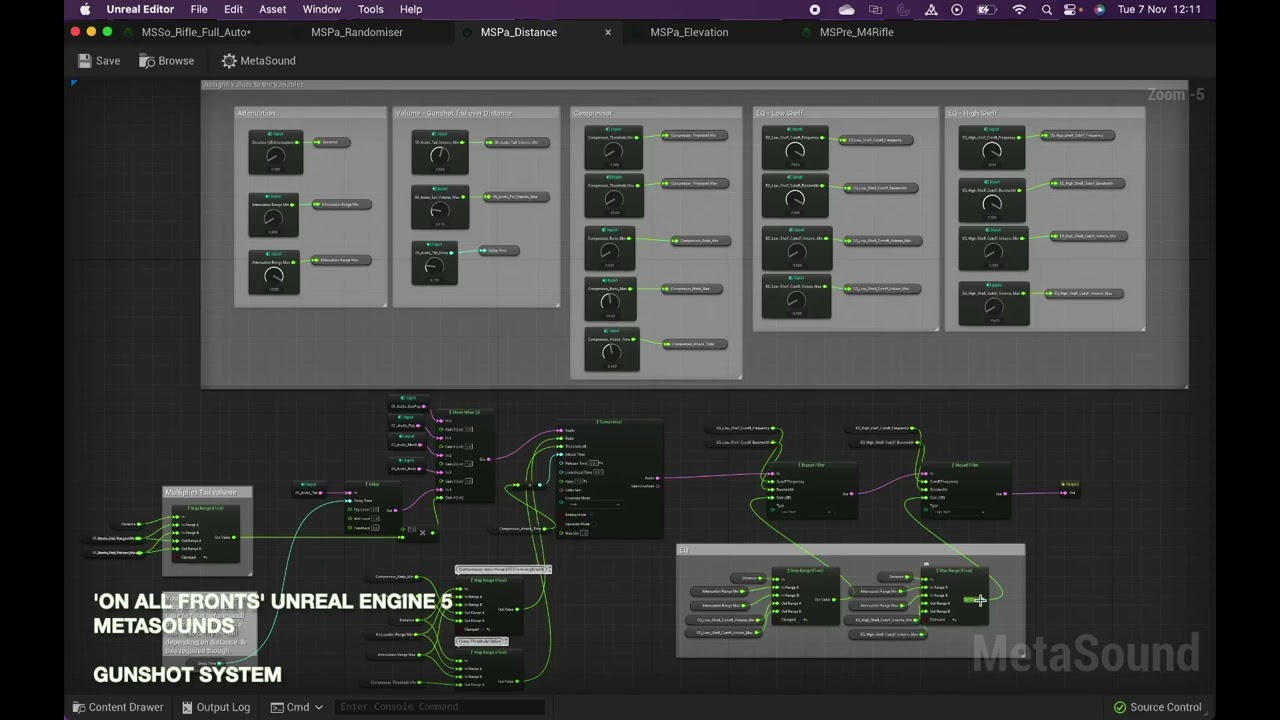
Task: Select the Attenuation comment box title
Action: pyautogui.click(x=256, y=113)
